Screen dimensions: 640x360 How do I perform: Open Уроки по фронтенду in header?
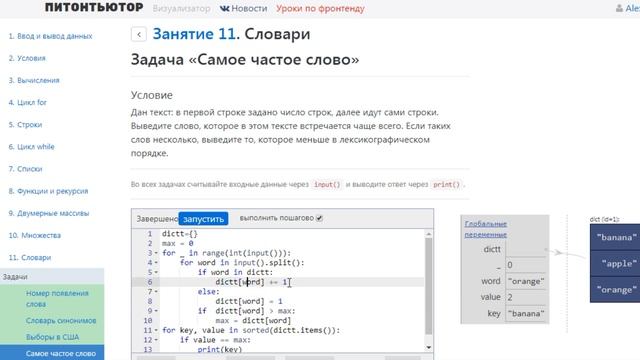point(320,8)
